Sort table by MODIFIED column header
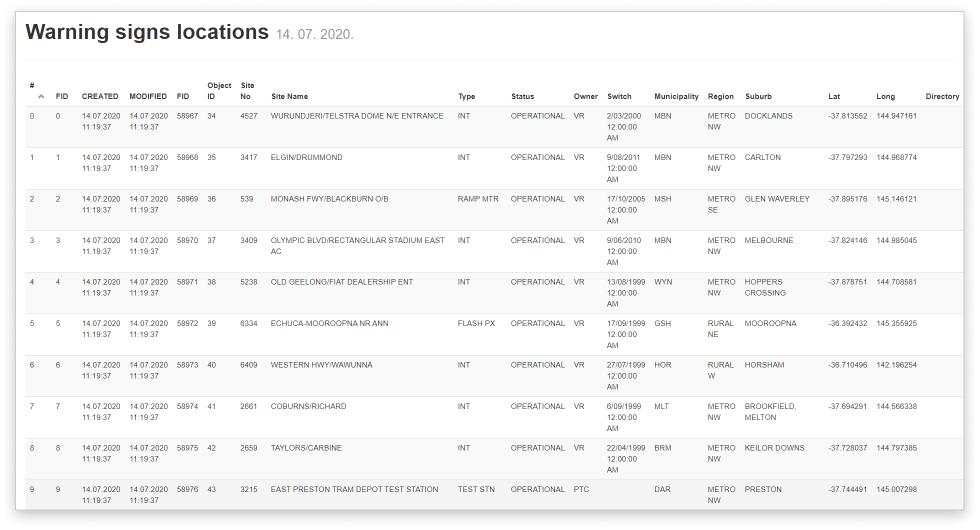The width and height of the screenshot is (980, 530). pyautogui.click(x=148, y=96)
